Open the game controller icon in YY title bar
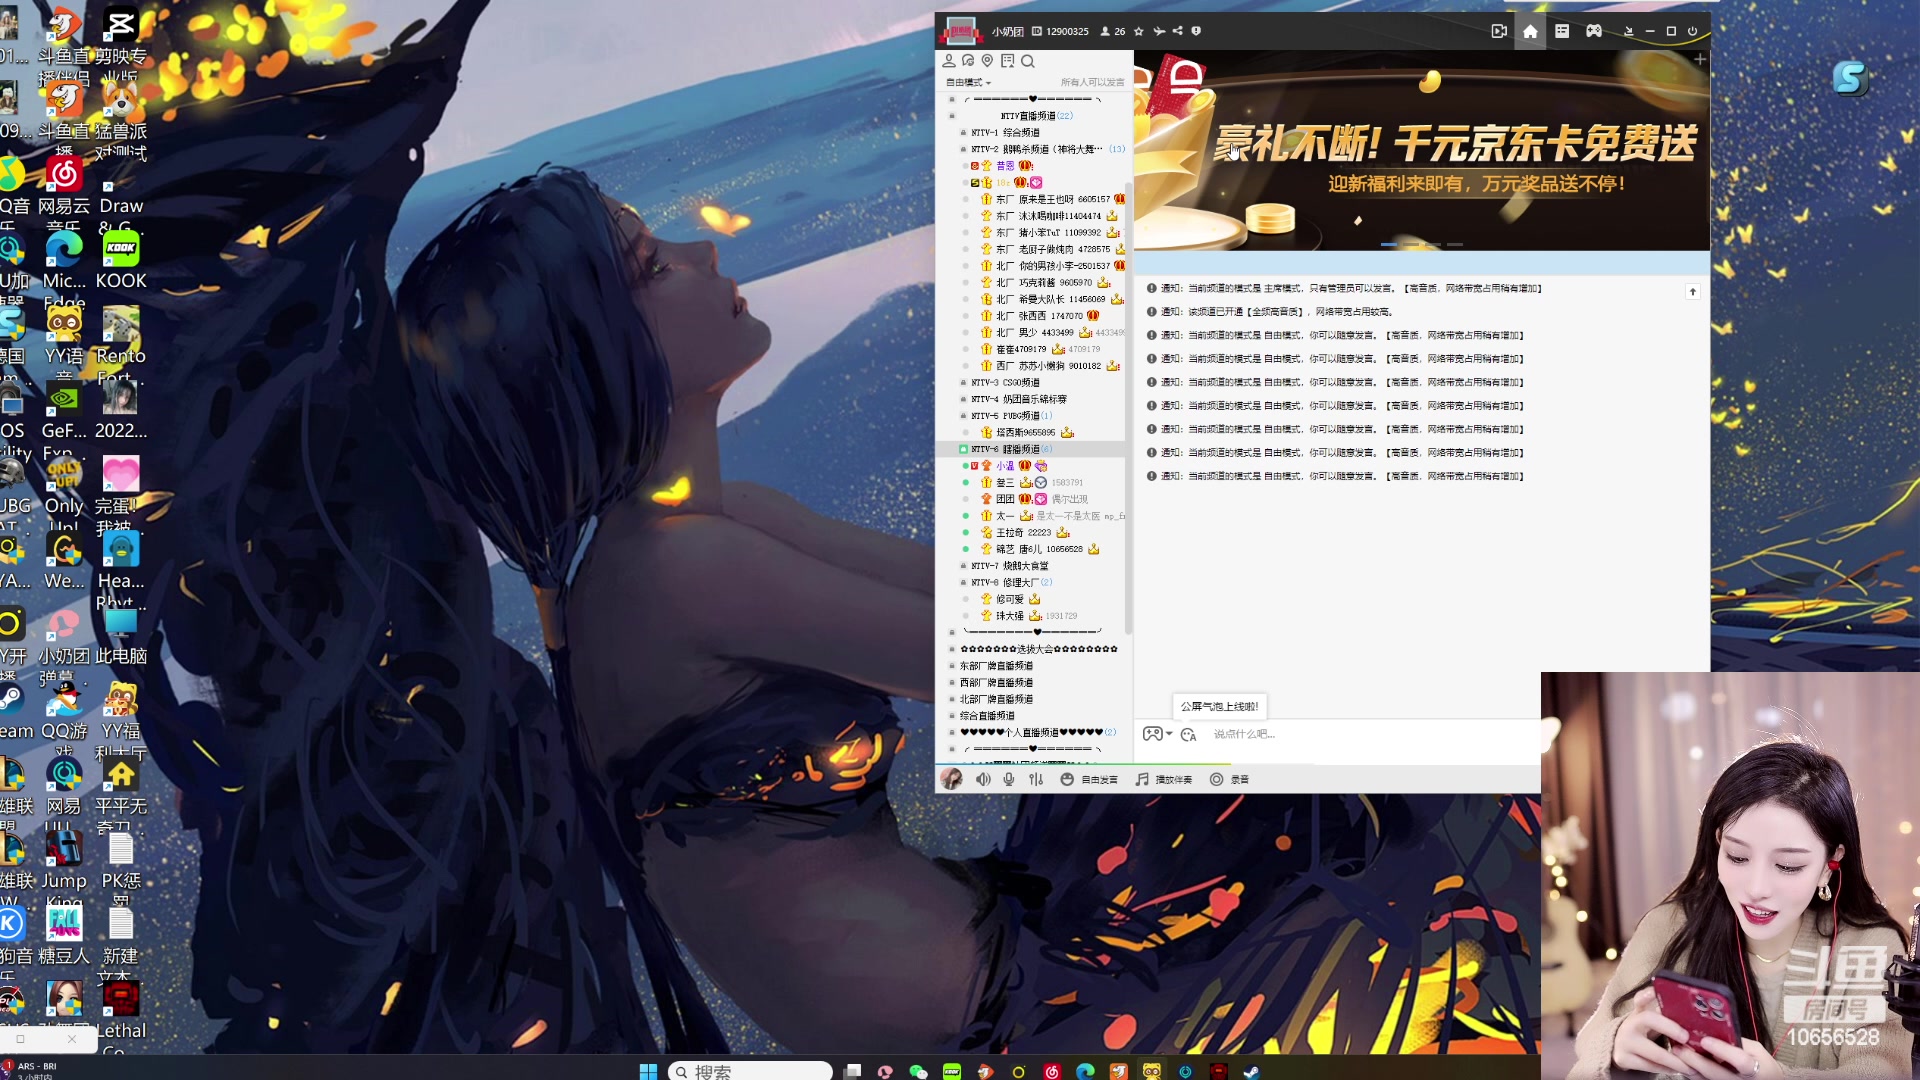The width and height of the screenshot is (1920, 1080). (x=1594, y=31)
